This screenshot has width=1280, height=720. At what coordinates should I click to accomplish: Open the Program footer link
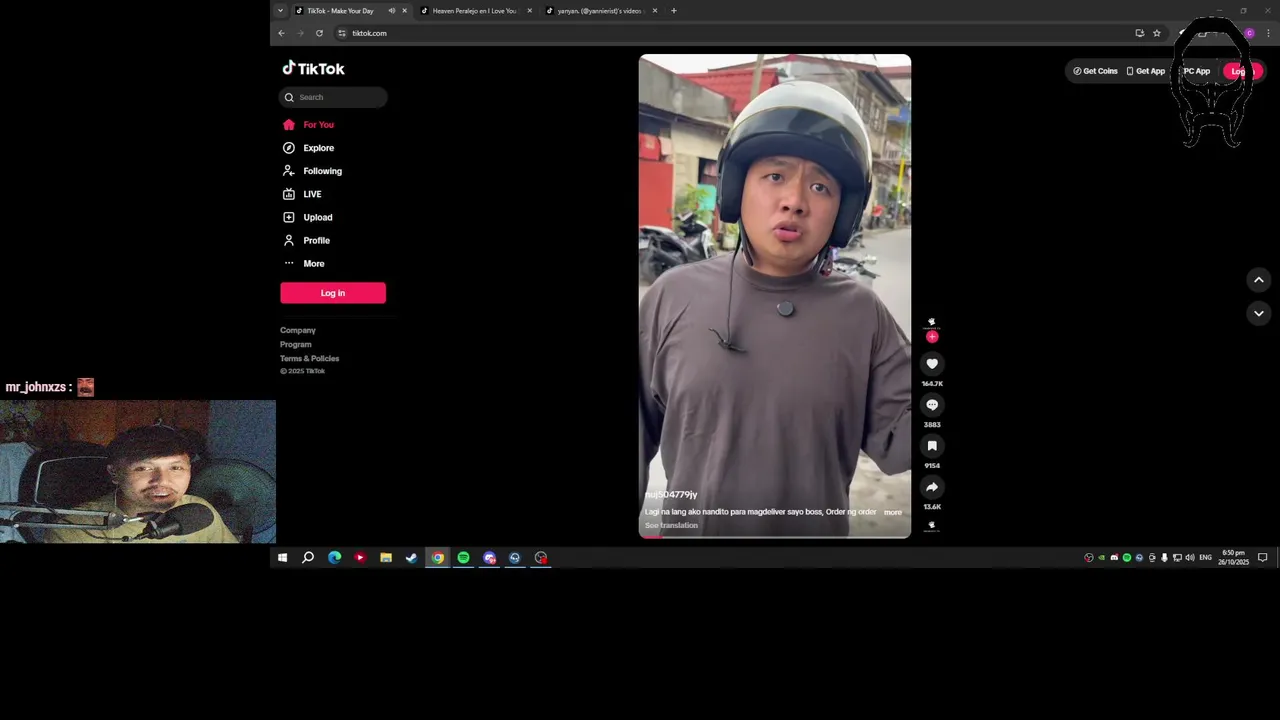coord(296,344)
